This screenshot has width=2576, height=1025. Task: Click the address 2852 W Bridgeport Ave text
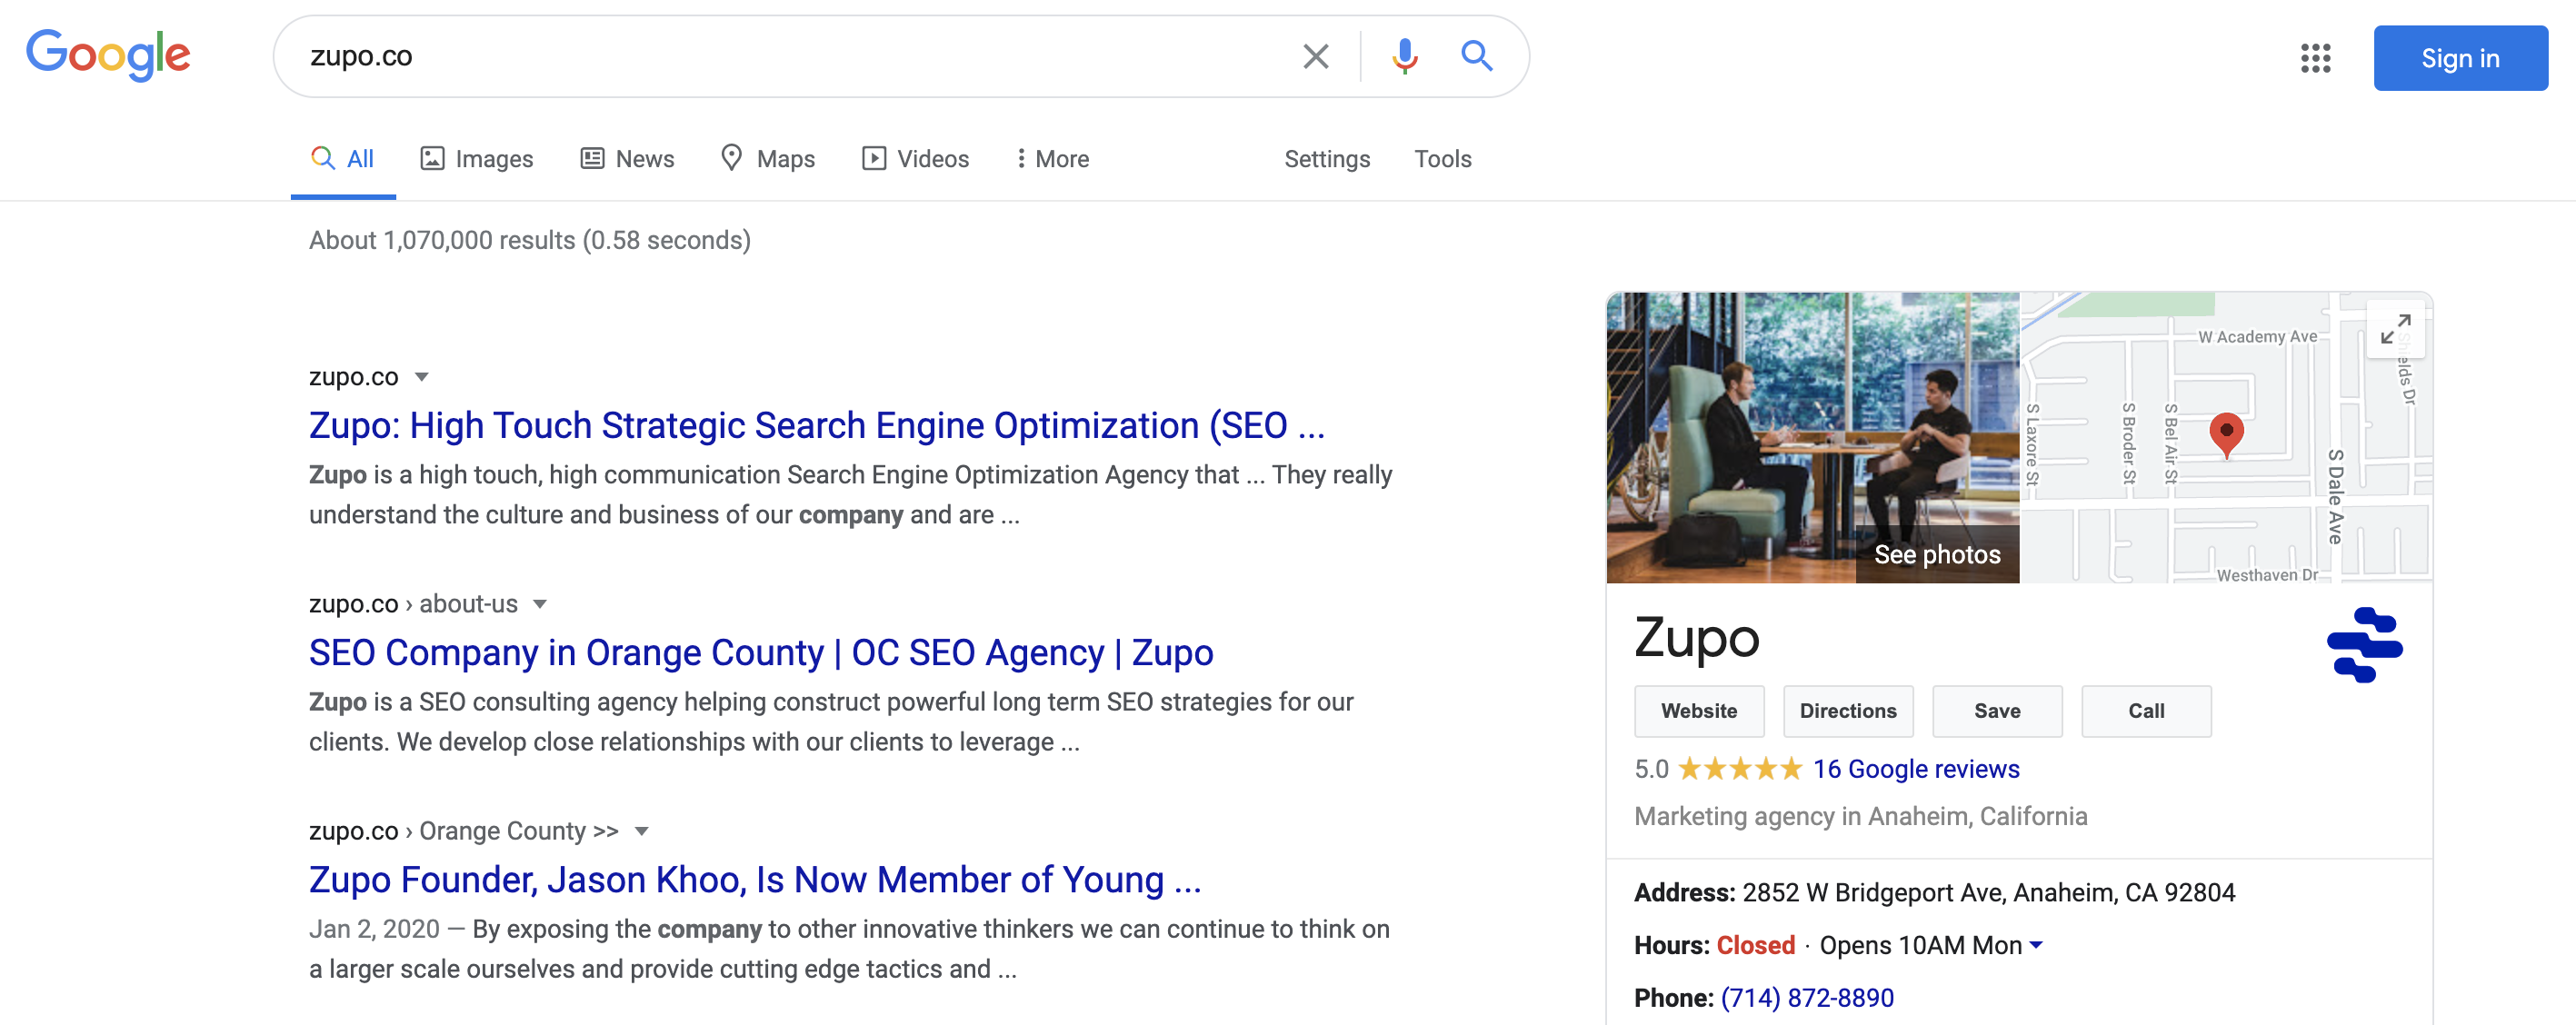[1988, 892]
